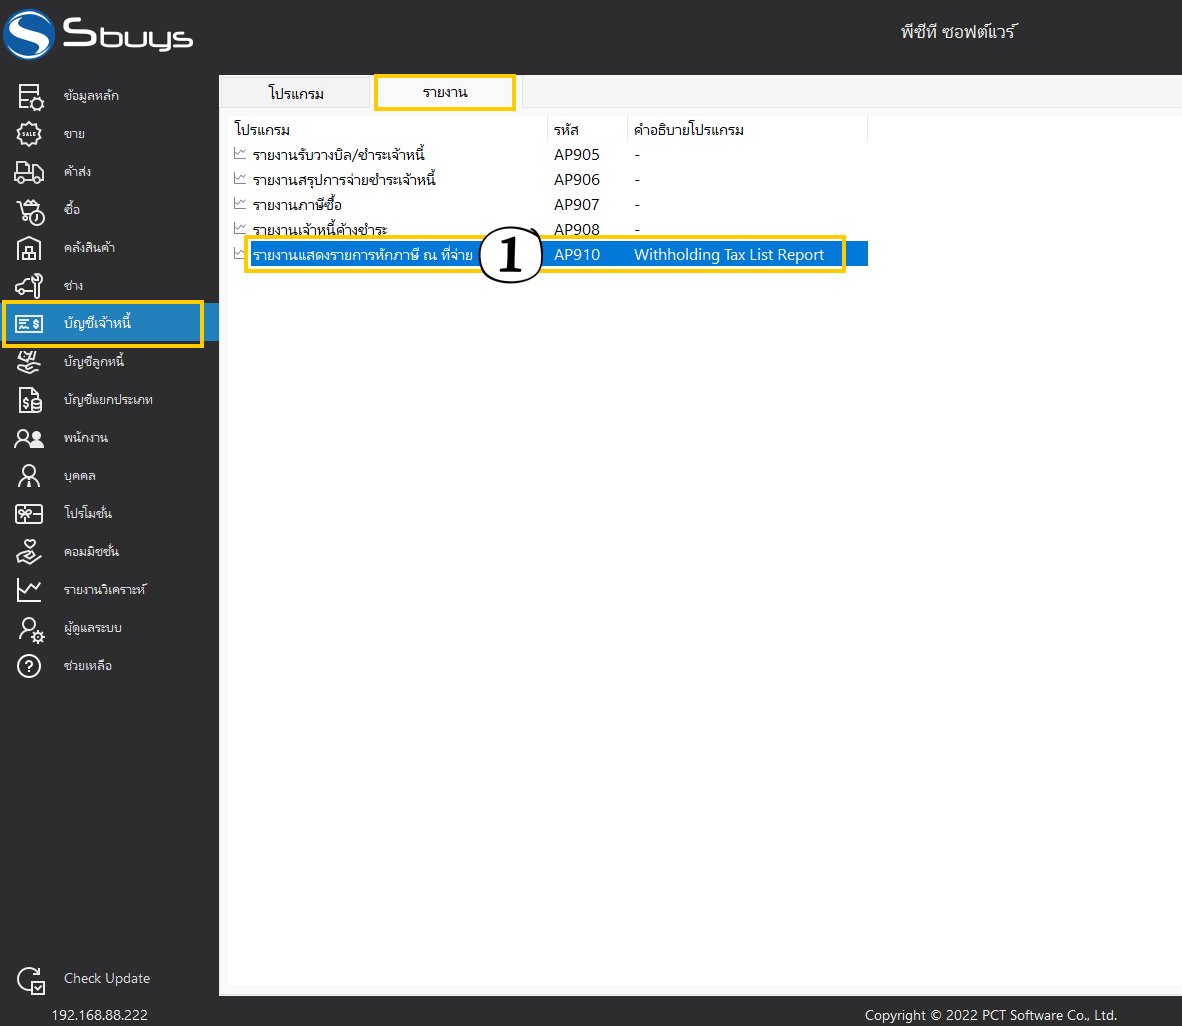This screenshot has width=1182, height=1026.
Task: Switch to the โปรแกรม tab
Action: 296,93
